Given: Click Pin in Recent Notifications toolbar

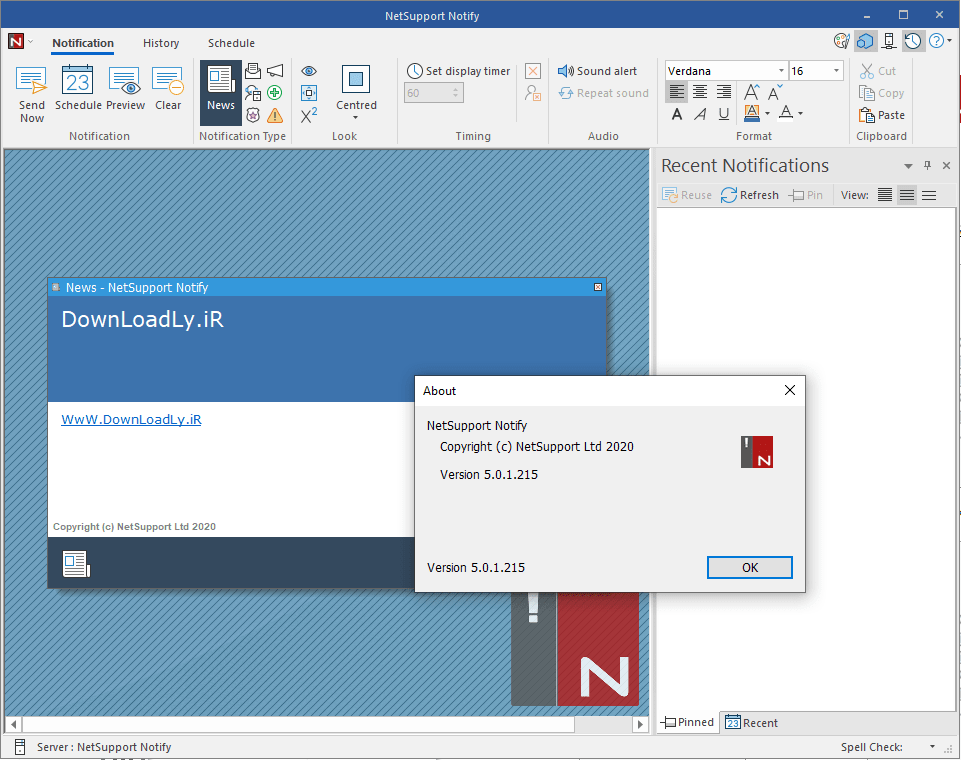Looking at the screenshot, I should (806, 195).
